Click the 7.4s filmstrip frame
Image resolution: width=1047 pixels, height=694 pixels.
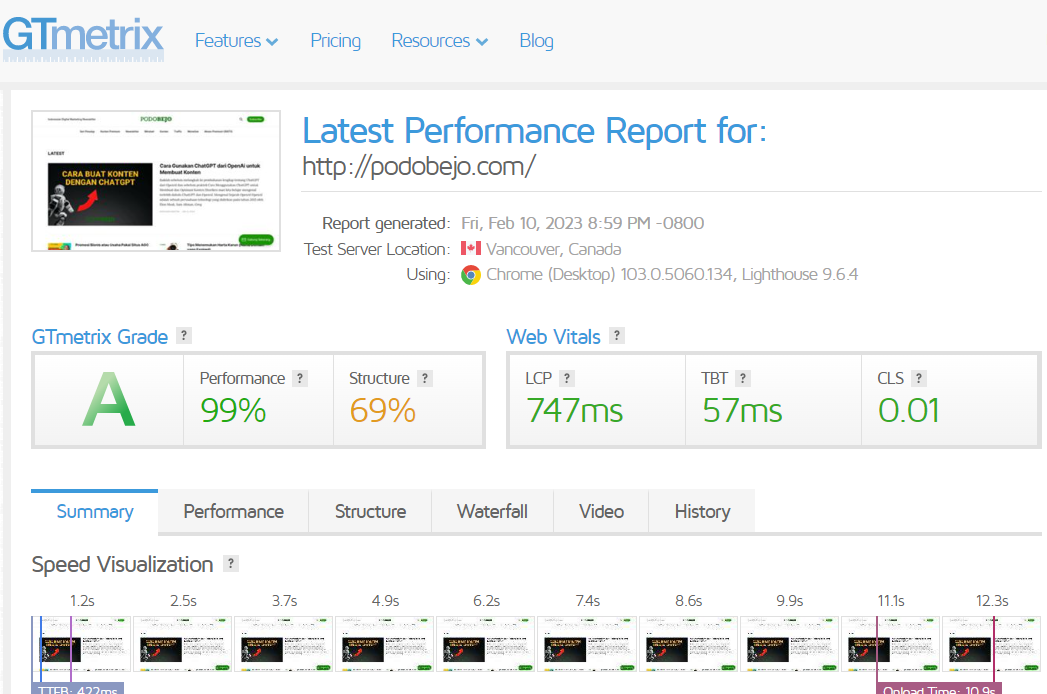(588, 644)
